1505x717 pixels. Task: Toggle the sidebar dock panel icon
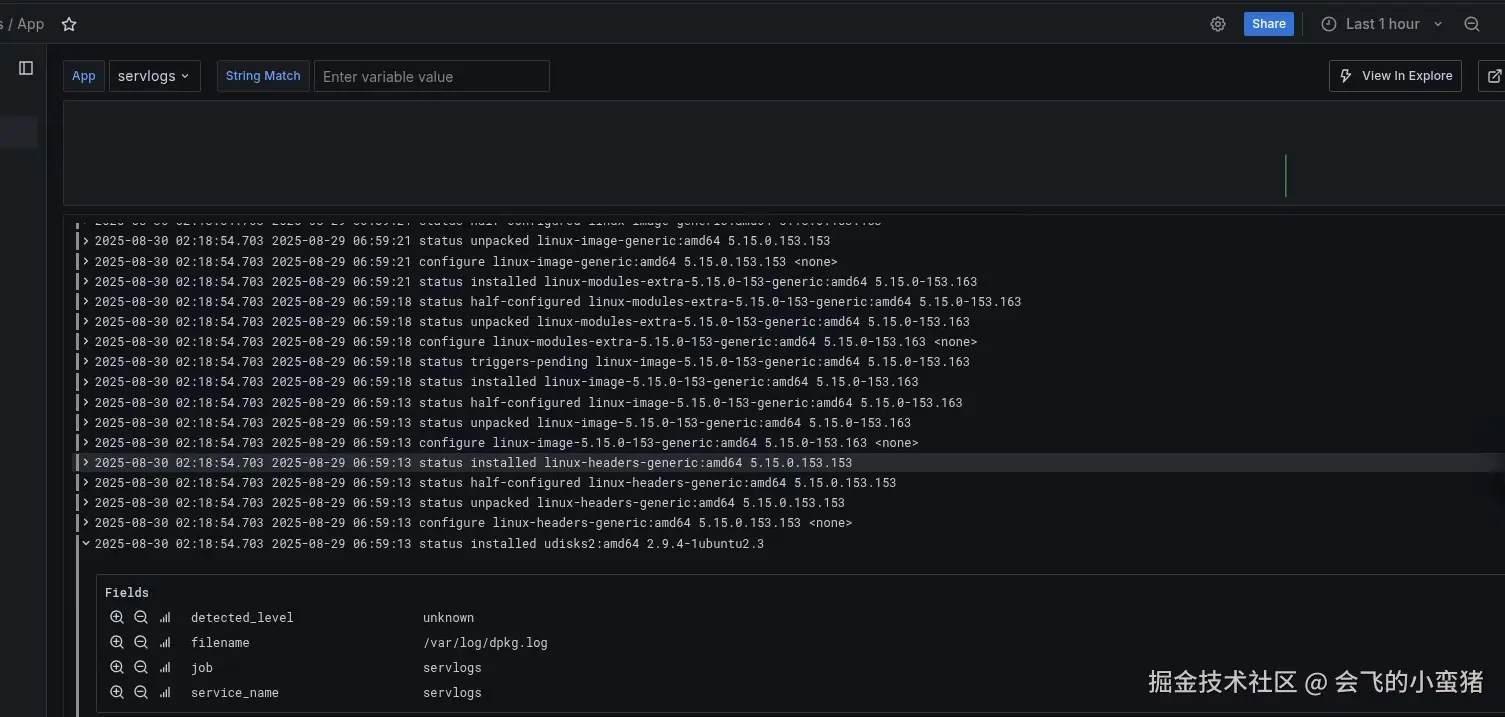(26, 68)
